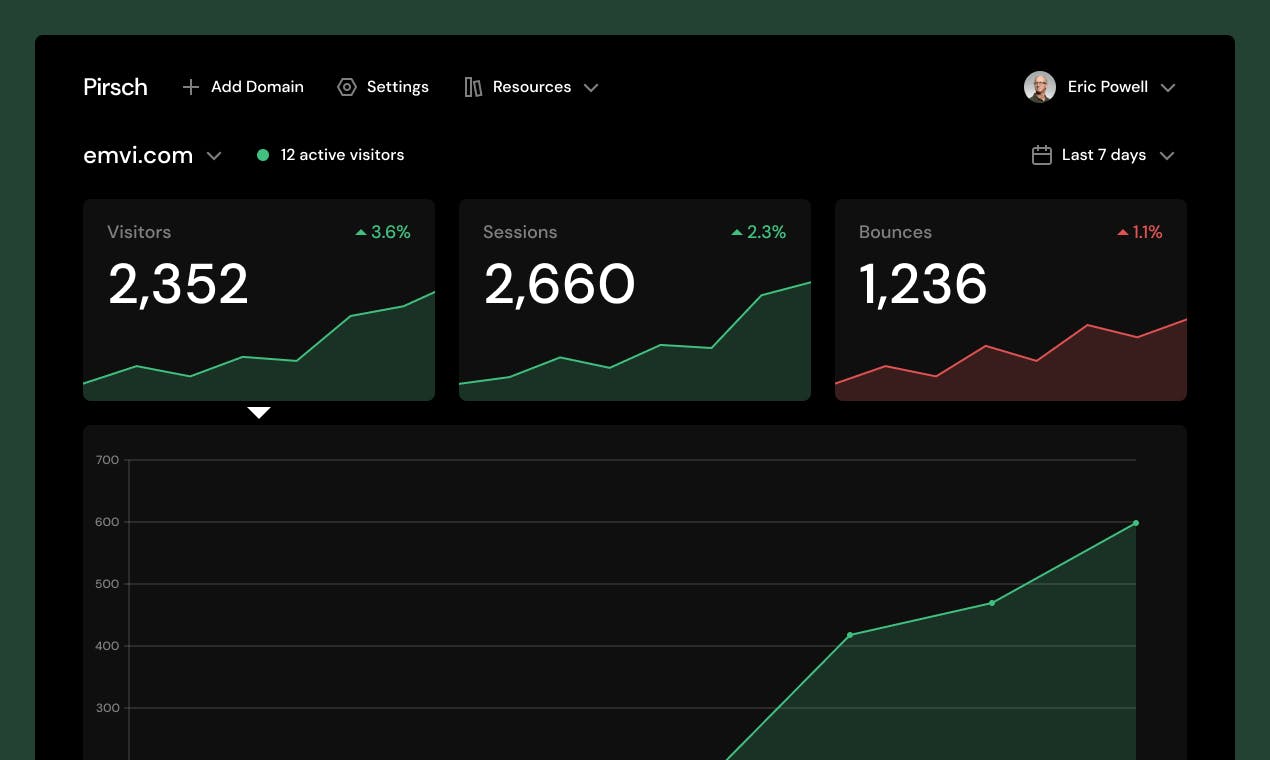
Task: Expand the emvi.com domain chevron
Action: click(213, 156)
